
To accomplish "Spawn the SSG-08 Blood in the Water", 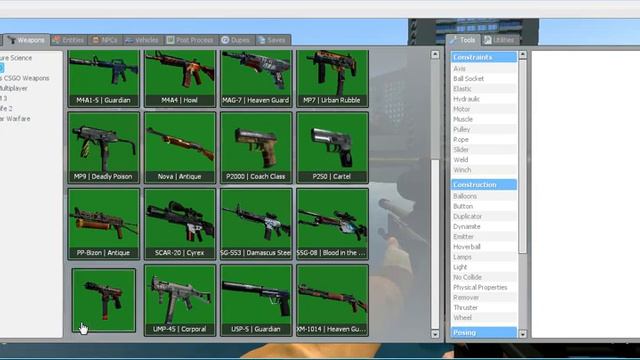I will coord(333,224).
